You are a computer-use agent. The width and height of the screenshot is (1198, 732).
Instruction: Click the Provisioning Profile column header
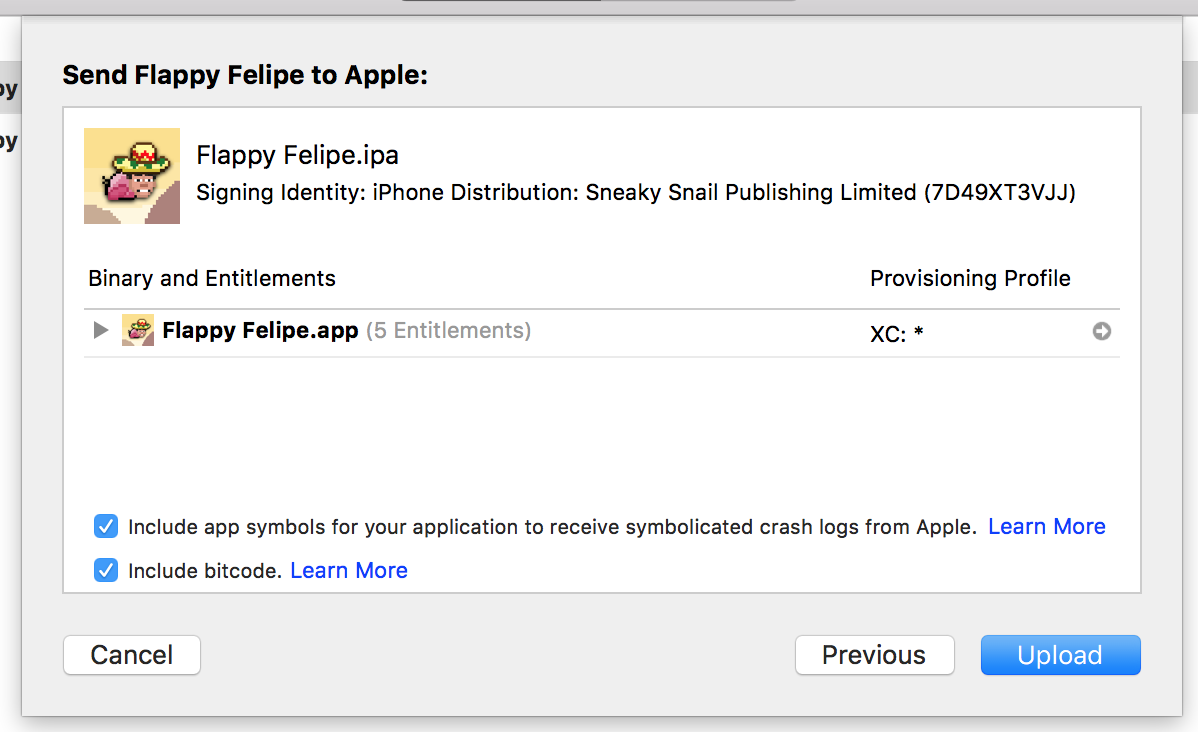point(970,279)
